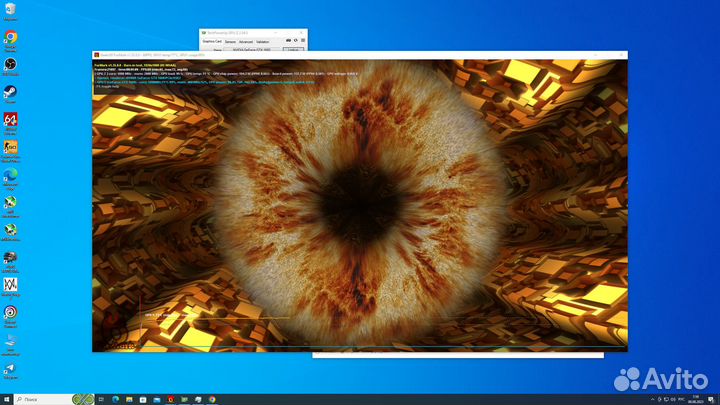The image size is (720, 405).
Task: Click the GPU-Z refresh icon
Action: [296, 40]
